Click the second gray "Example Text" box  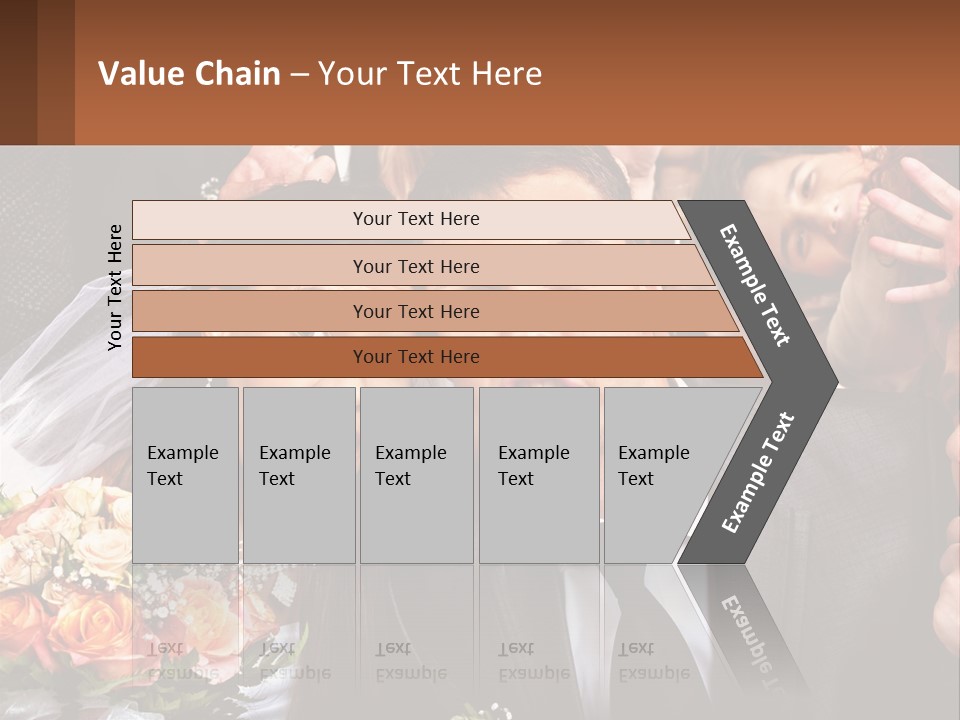(298, 474)
